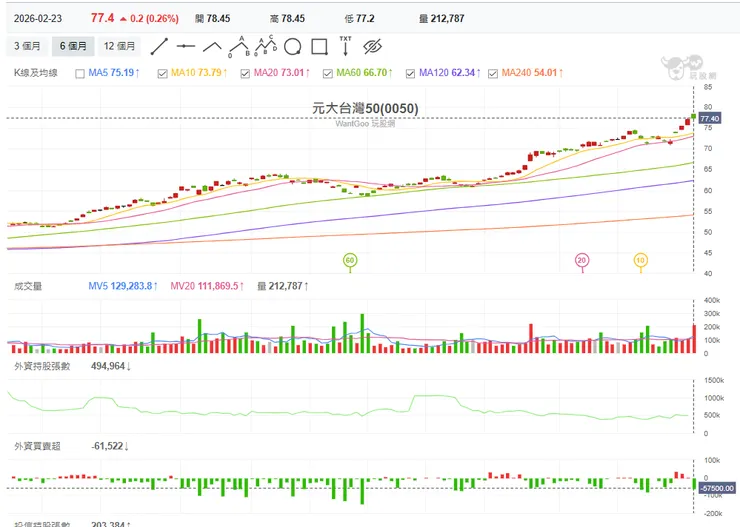The image size is (740, 527).
Task: Click the 77.40 current price label
Action: coord(709,118)
